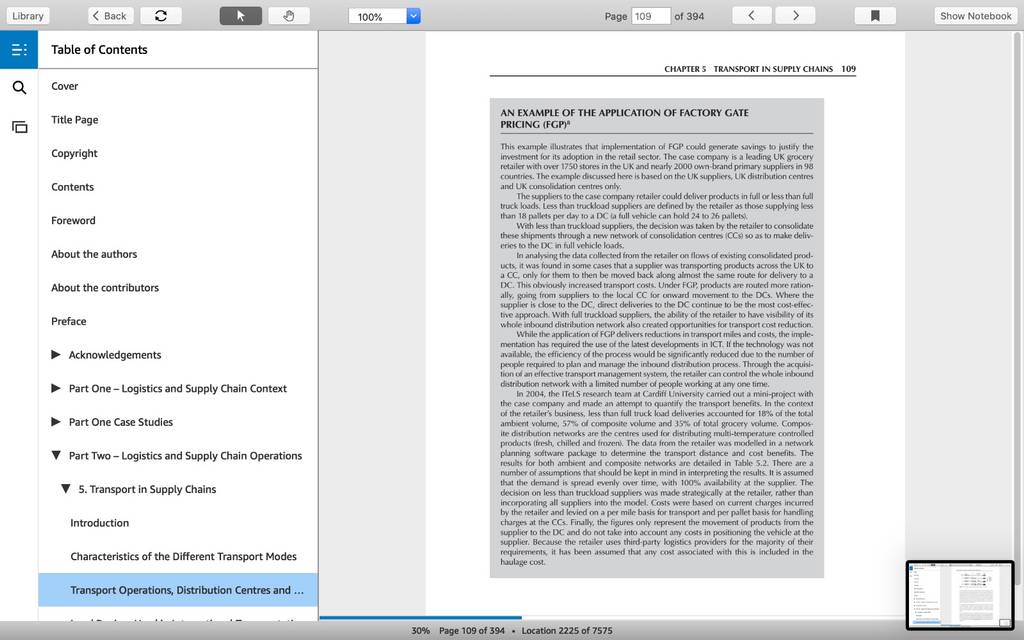Open the zoom level dropdown arrow
Image resolution: width=1024 pixels, height=640 pixels.
[x=413, y=16]
